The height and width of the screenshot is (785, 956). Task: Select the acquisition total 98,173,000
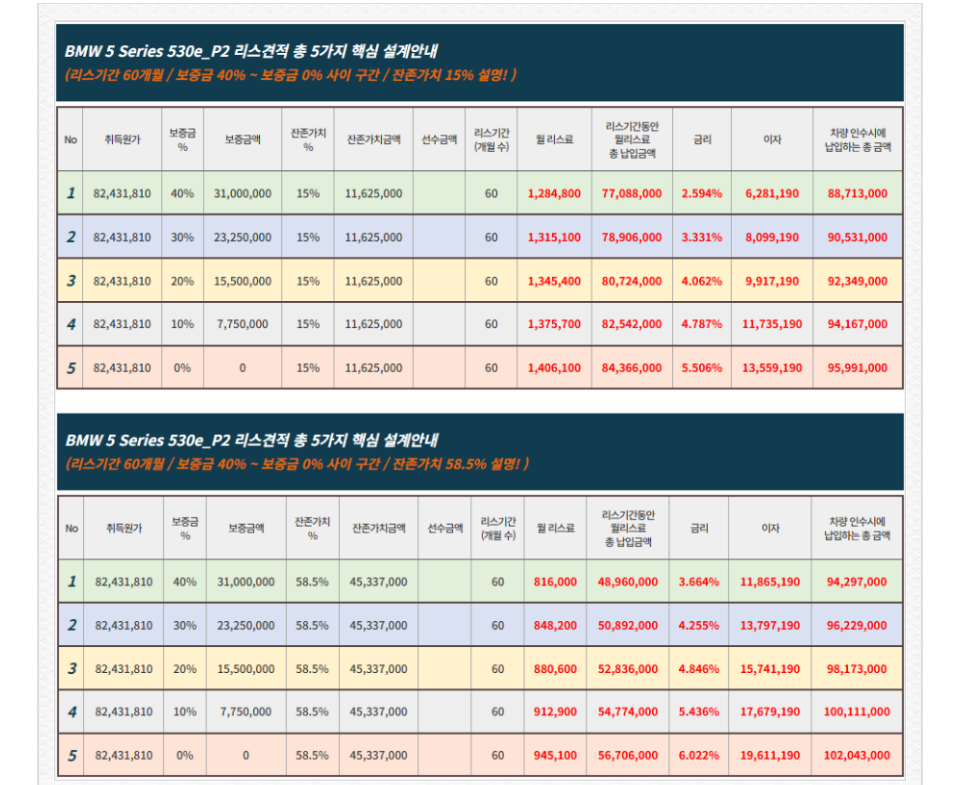click(857, 669)
